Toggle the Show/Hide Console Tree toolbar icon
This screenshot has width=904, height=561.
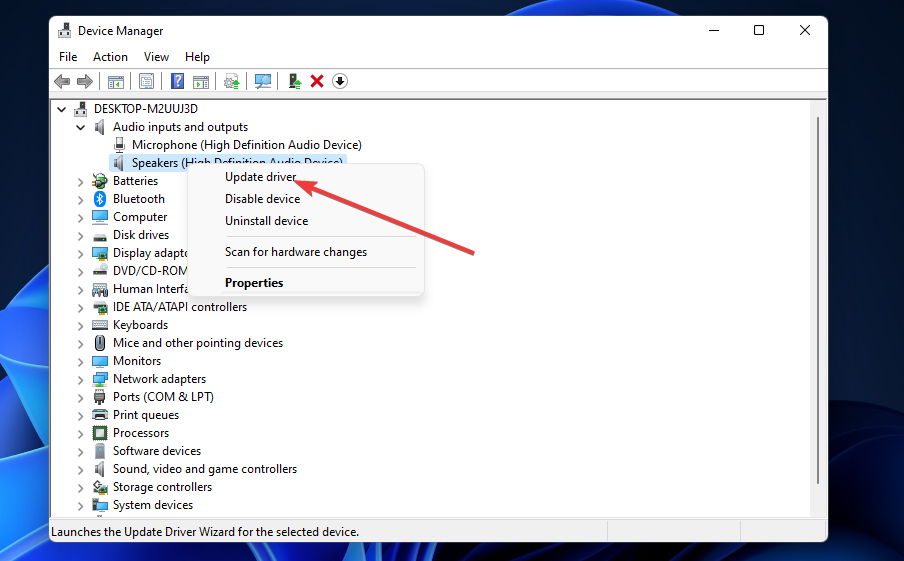click(x=116, y=81)
